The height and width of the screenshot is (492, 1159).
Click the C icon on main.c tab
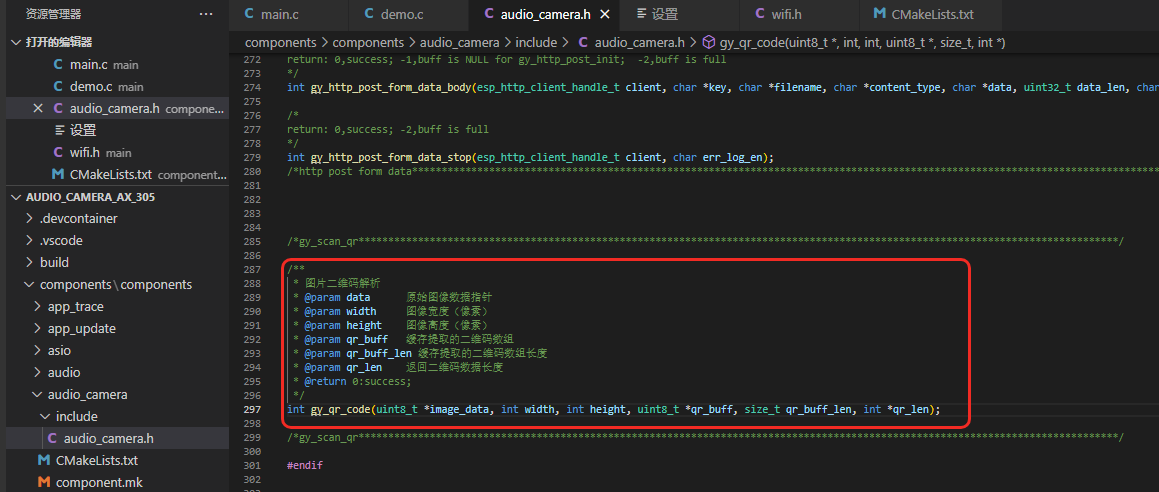click(248, 13)
